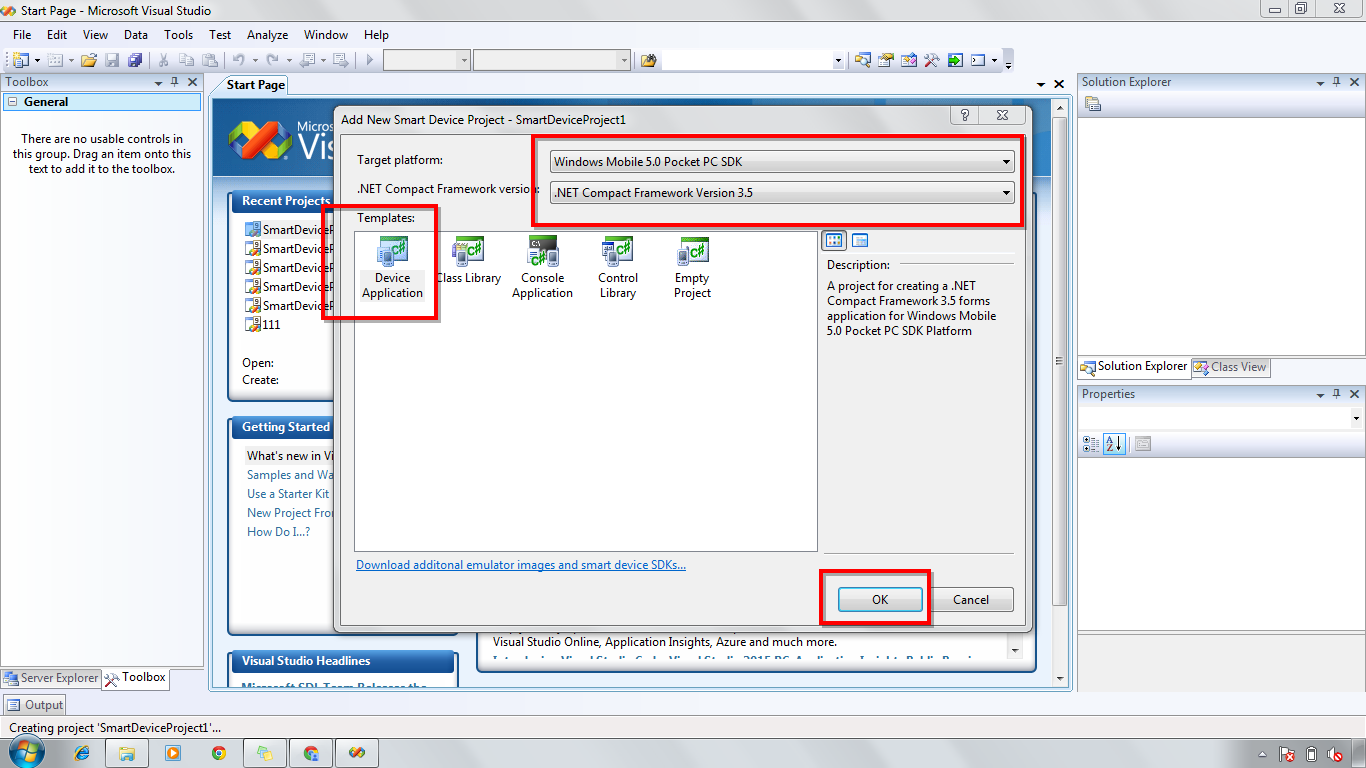Open Download additional emulator images link
This screenshot has width=1366, height=768.
point(521,565)
